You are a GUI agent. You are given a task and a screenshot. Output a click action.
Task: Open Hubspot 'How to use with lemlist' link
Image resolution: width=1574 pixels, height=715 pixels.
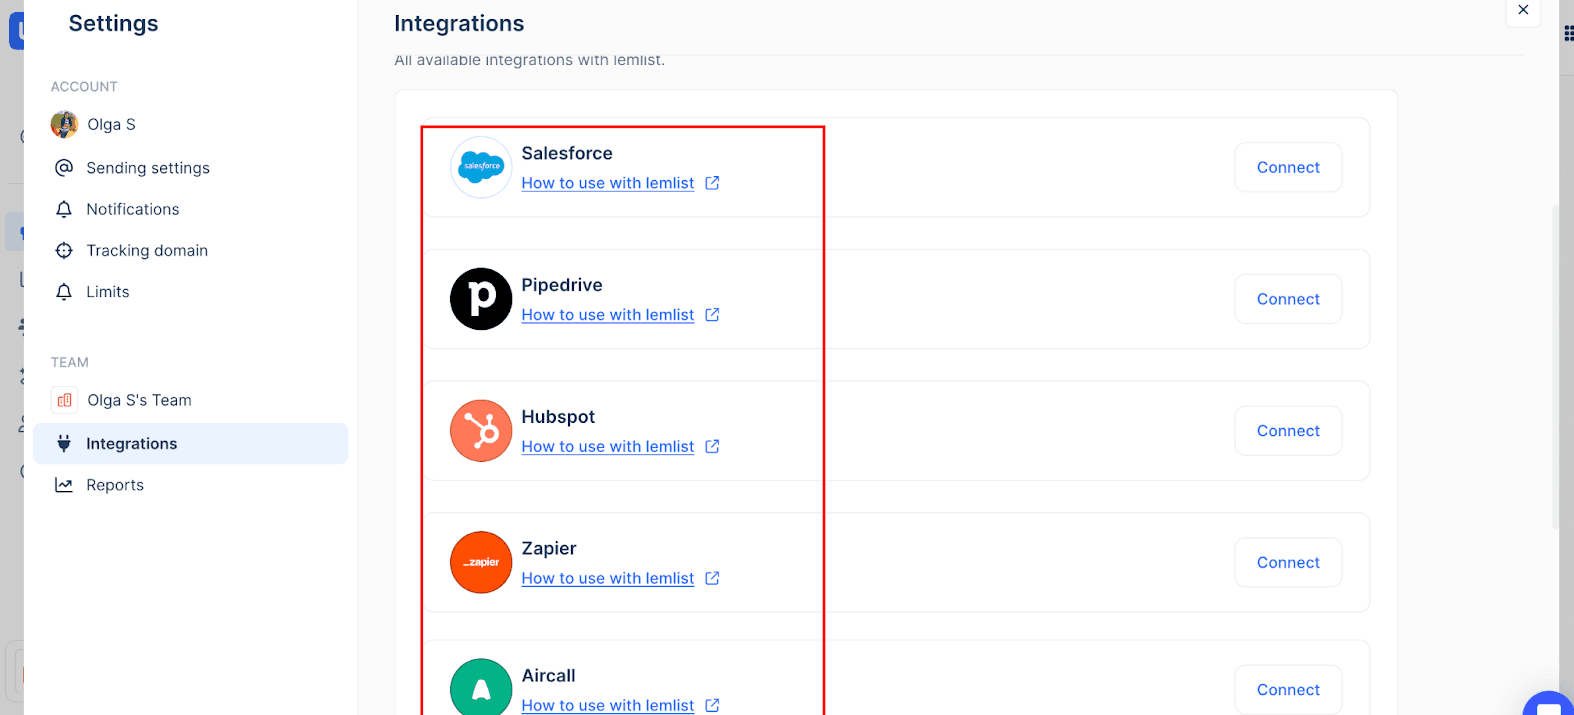[608, 447]
